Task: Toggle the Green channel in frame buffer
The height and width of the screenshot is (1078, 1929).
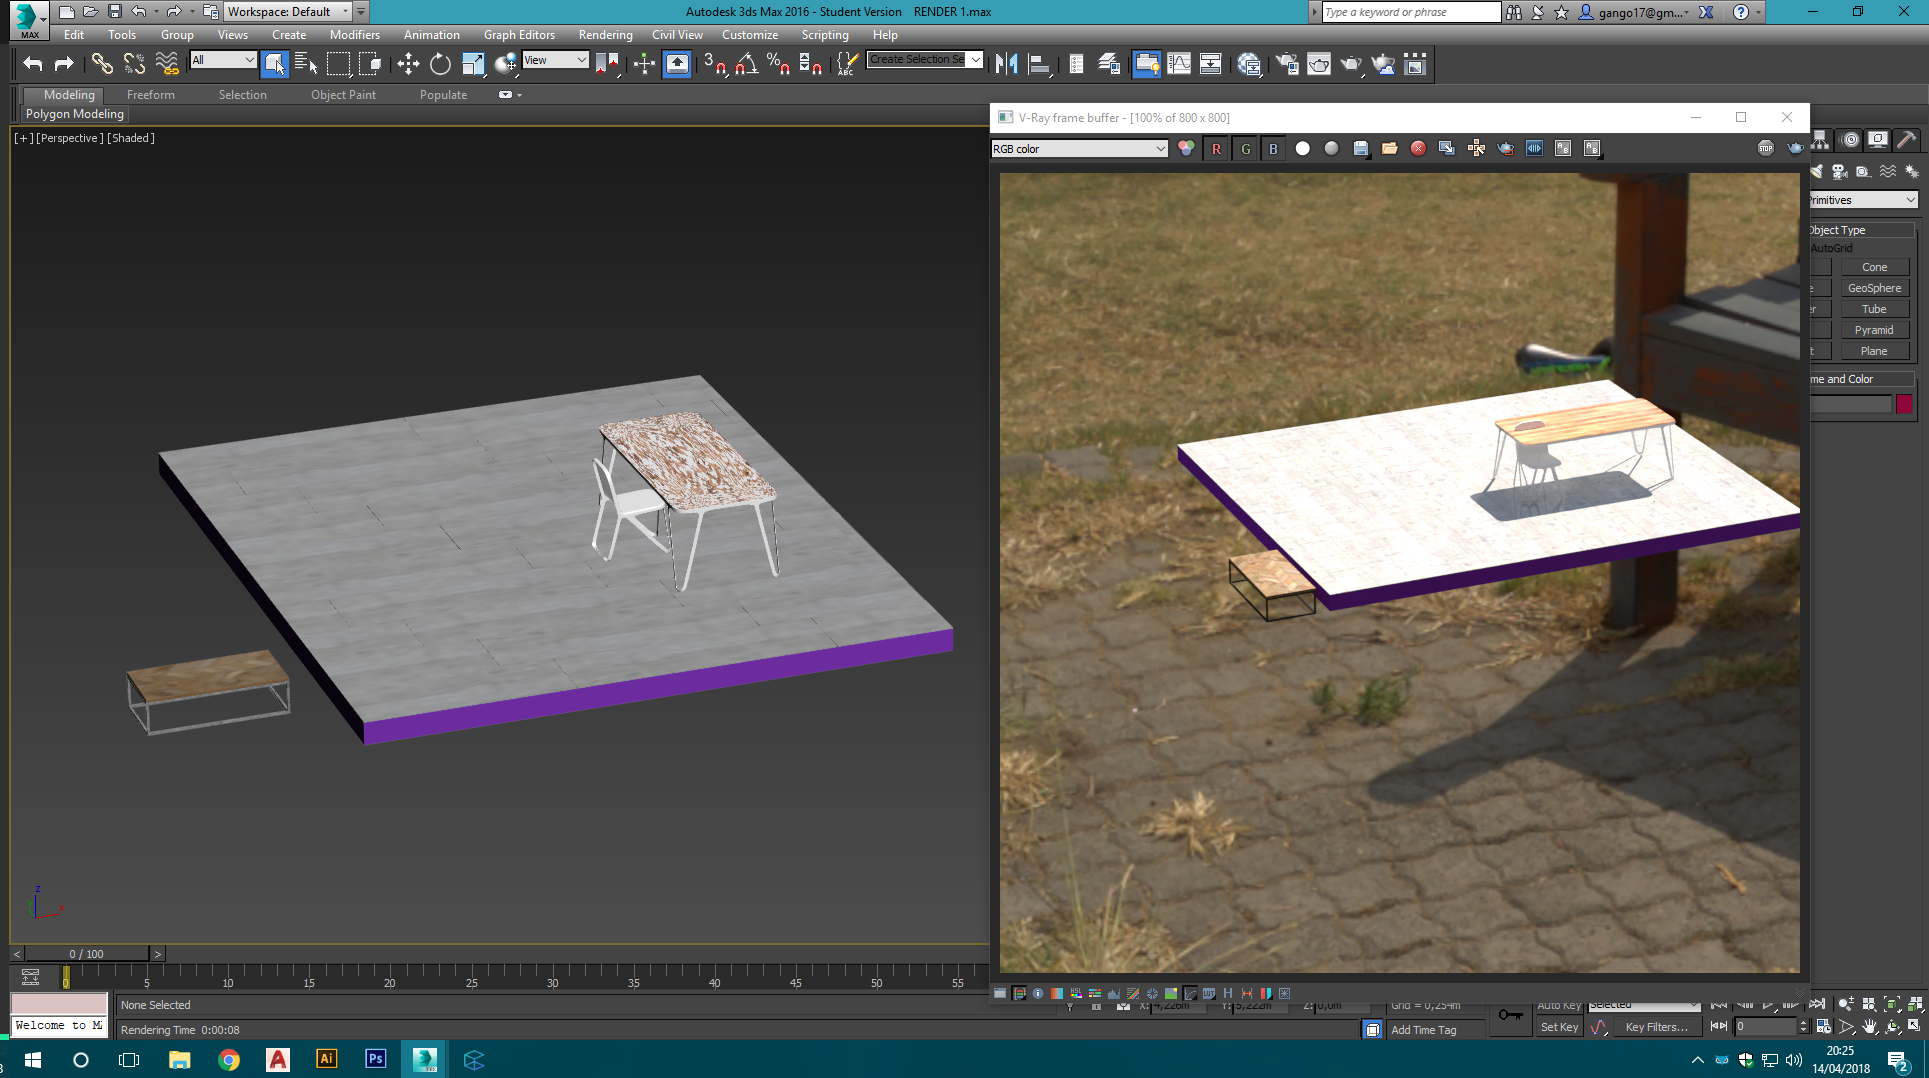Action: (1245, 148)
